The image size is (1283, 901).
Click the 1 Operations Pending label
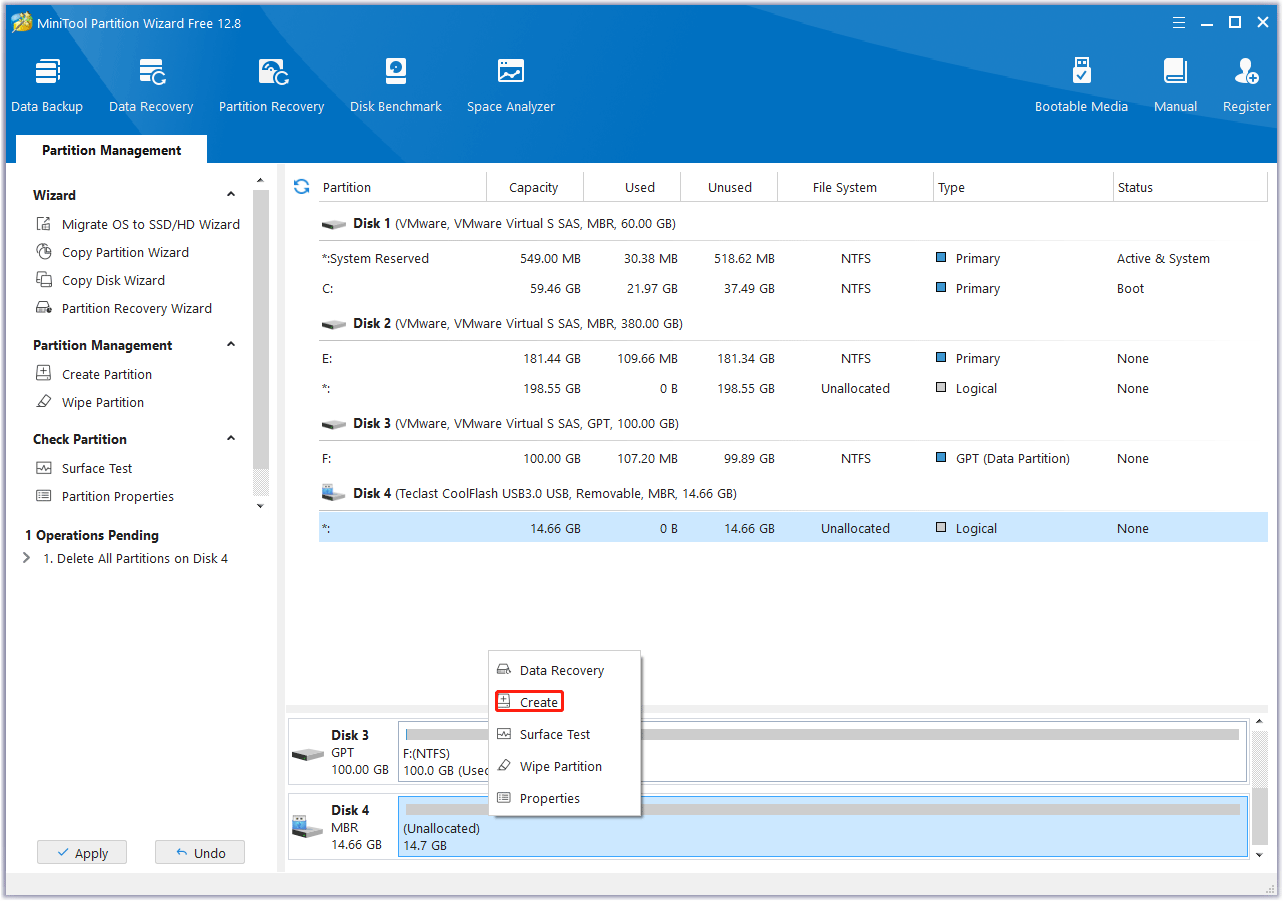pos(92,535)
